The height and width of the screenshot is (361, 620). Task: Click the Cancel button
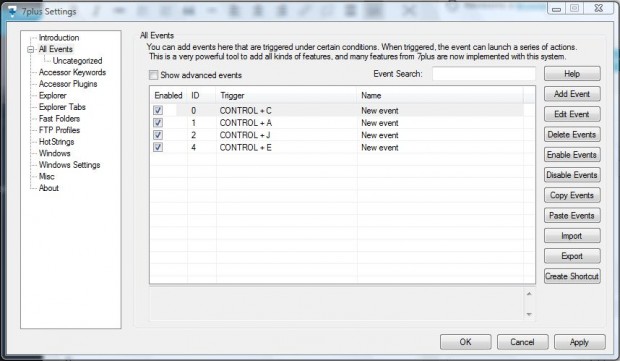point(522,342)
